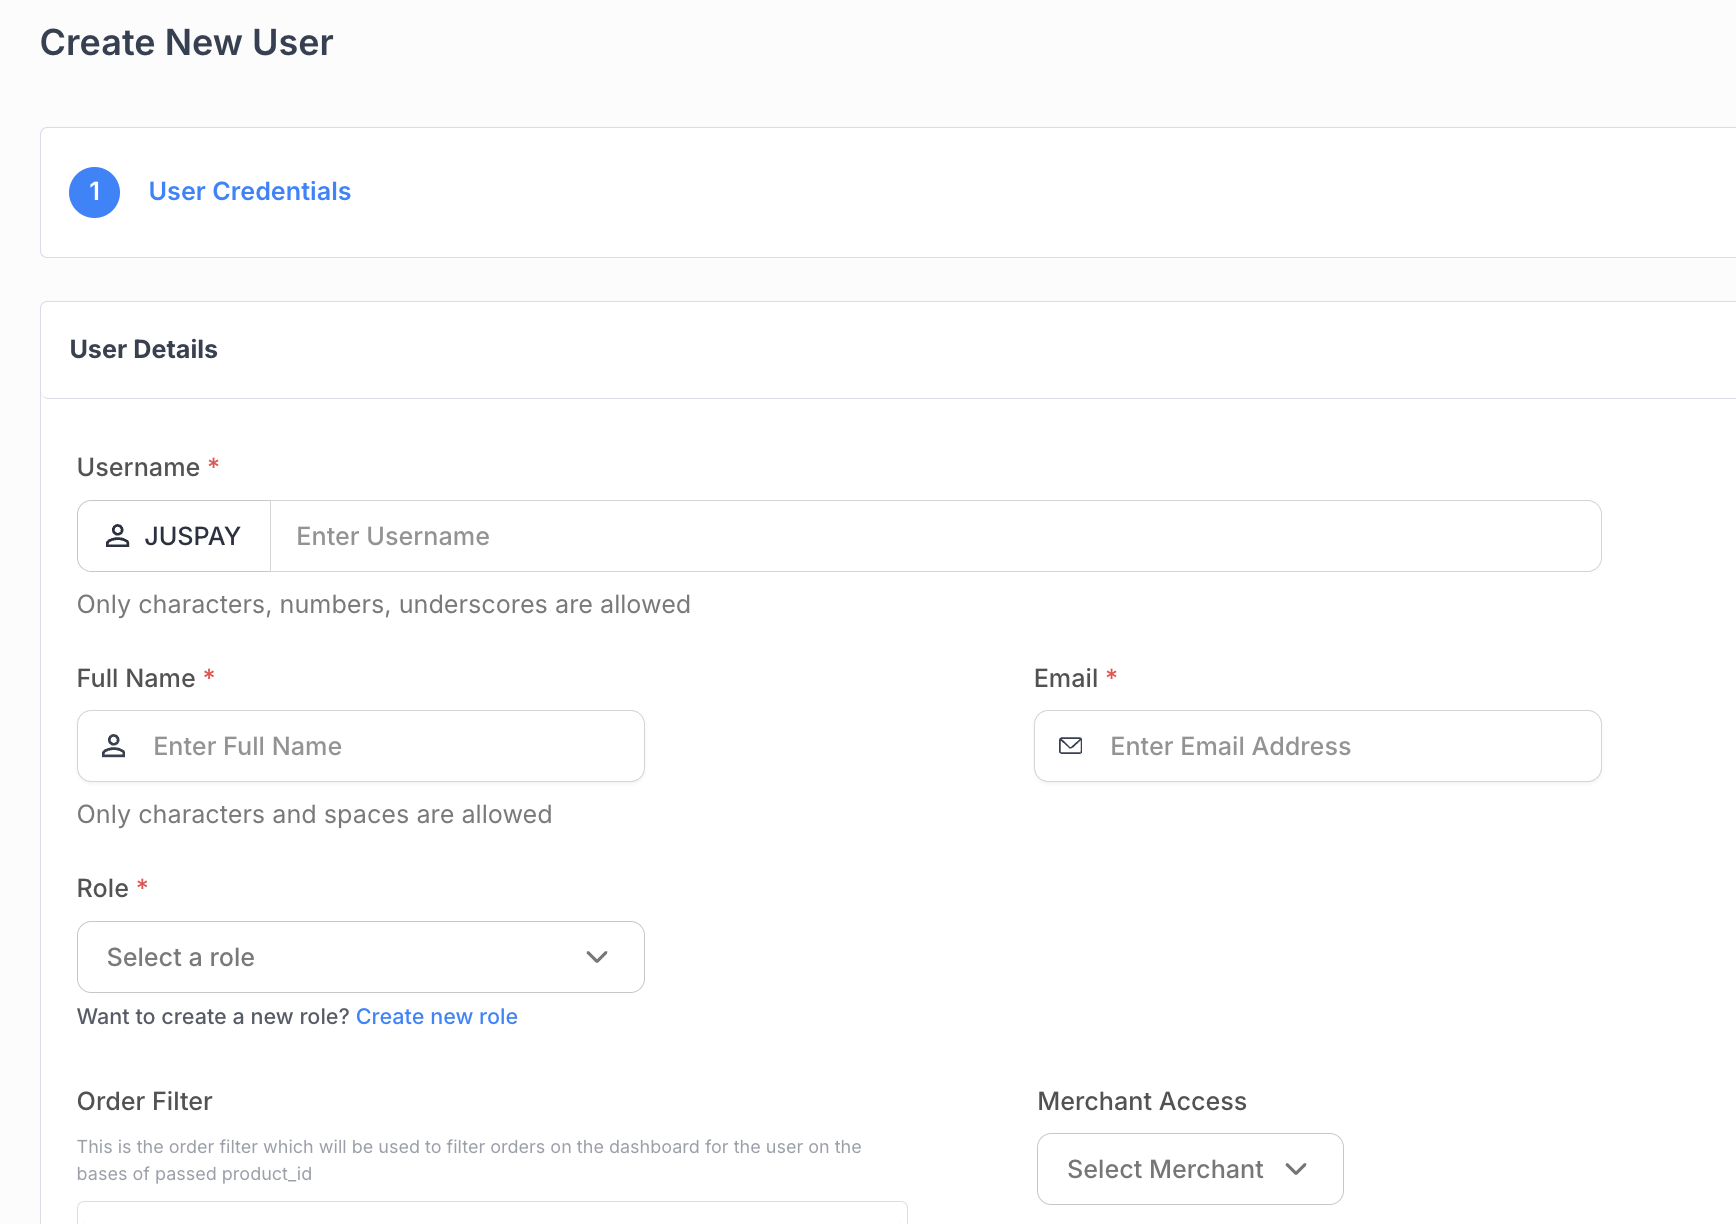Screen dimensions: 1736x1224
Task: Click the Create New User page title
Action: (186, 43)
